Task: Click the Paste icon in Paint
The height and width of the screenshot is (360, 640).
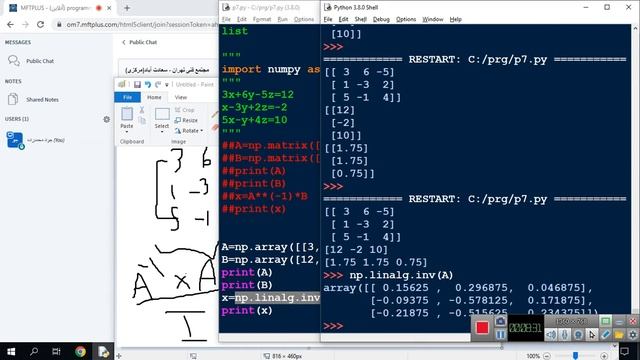Action: [x=127, y=114]
